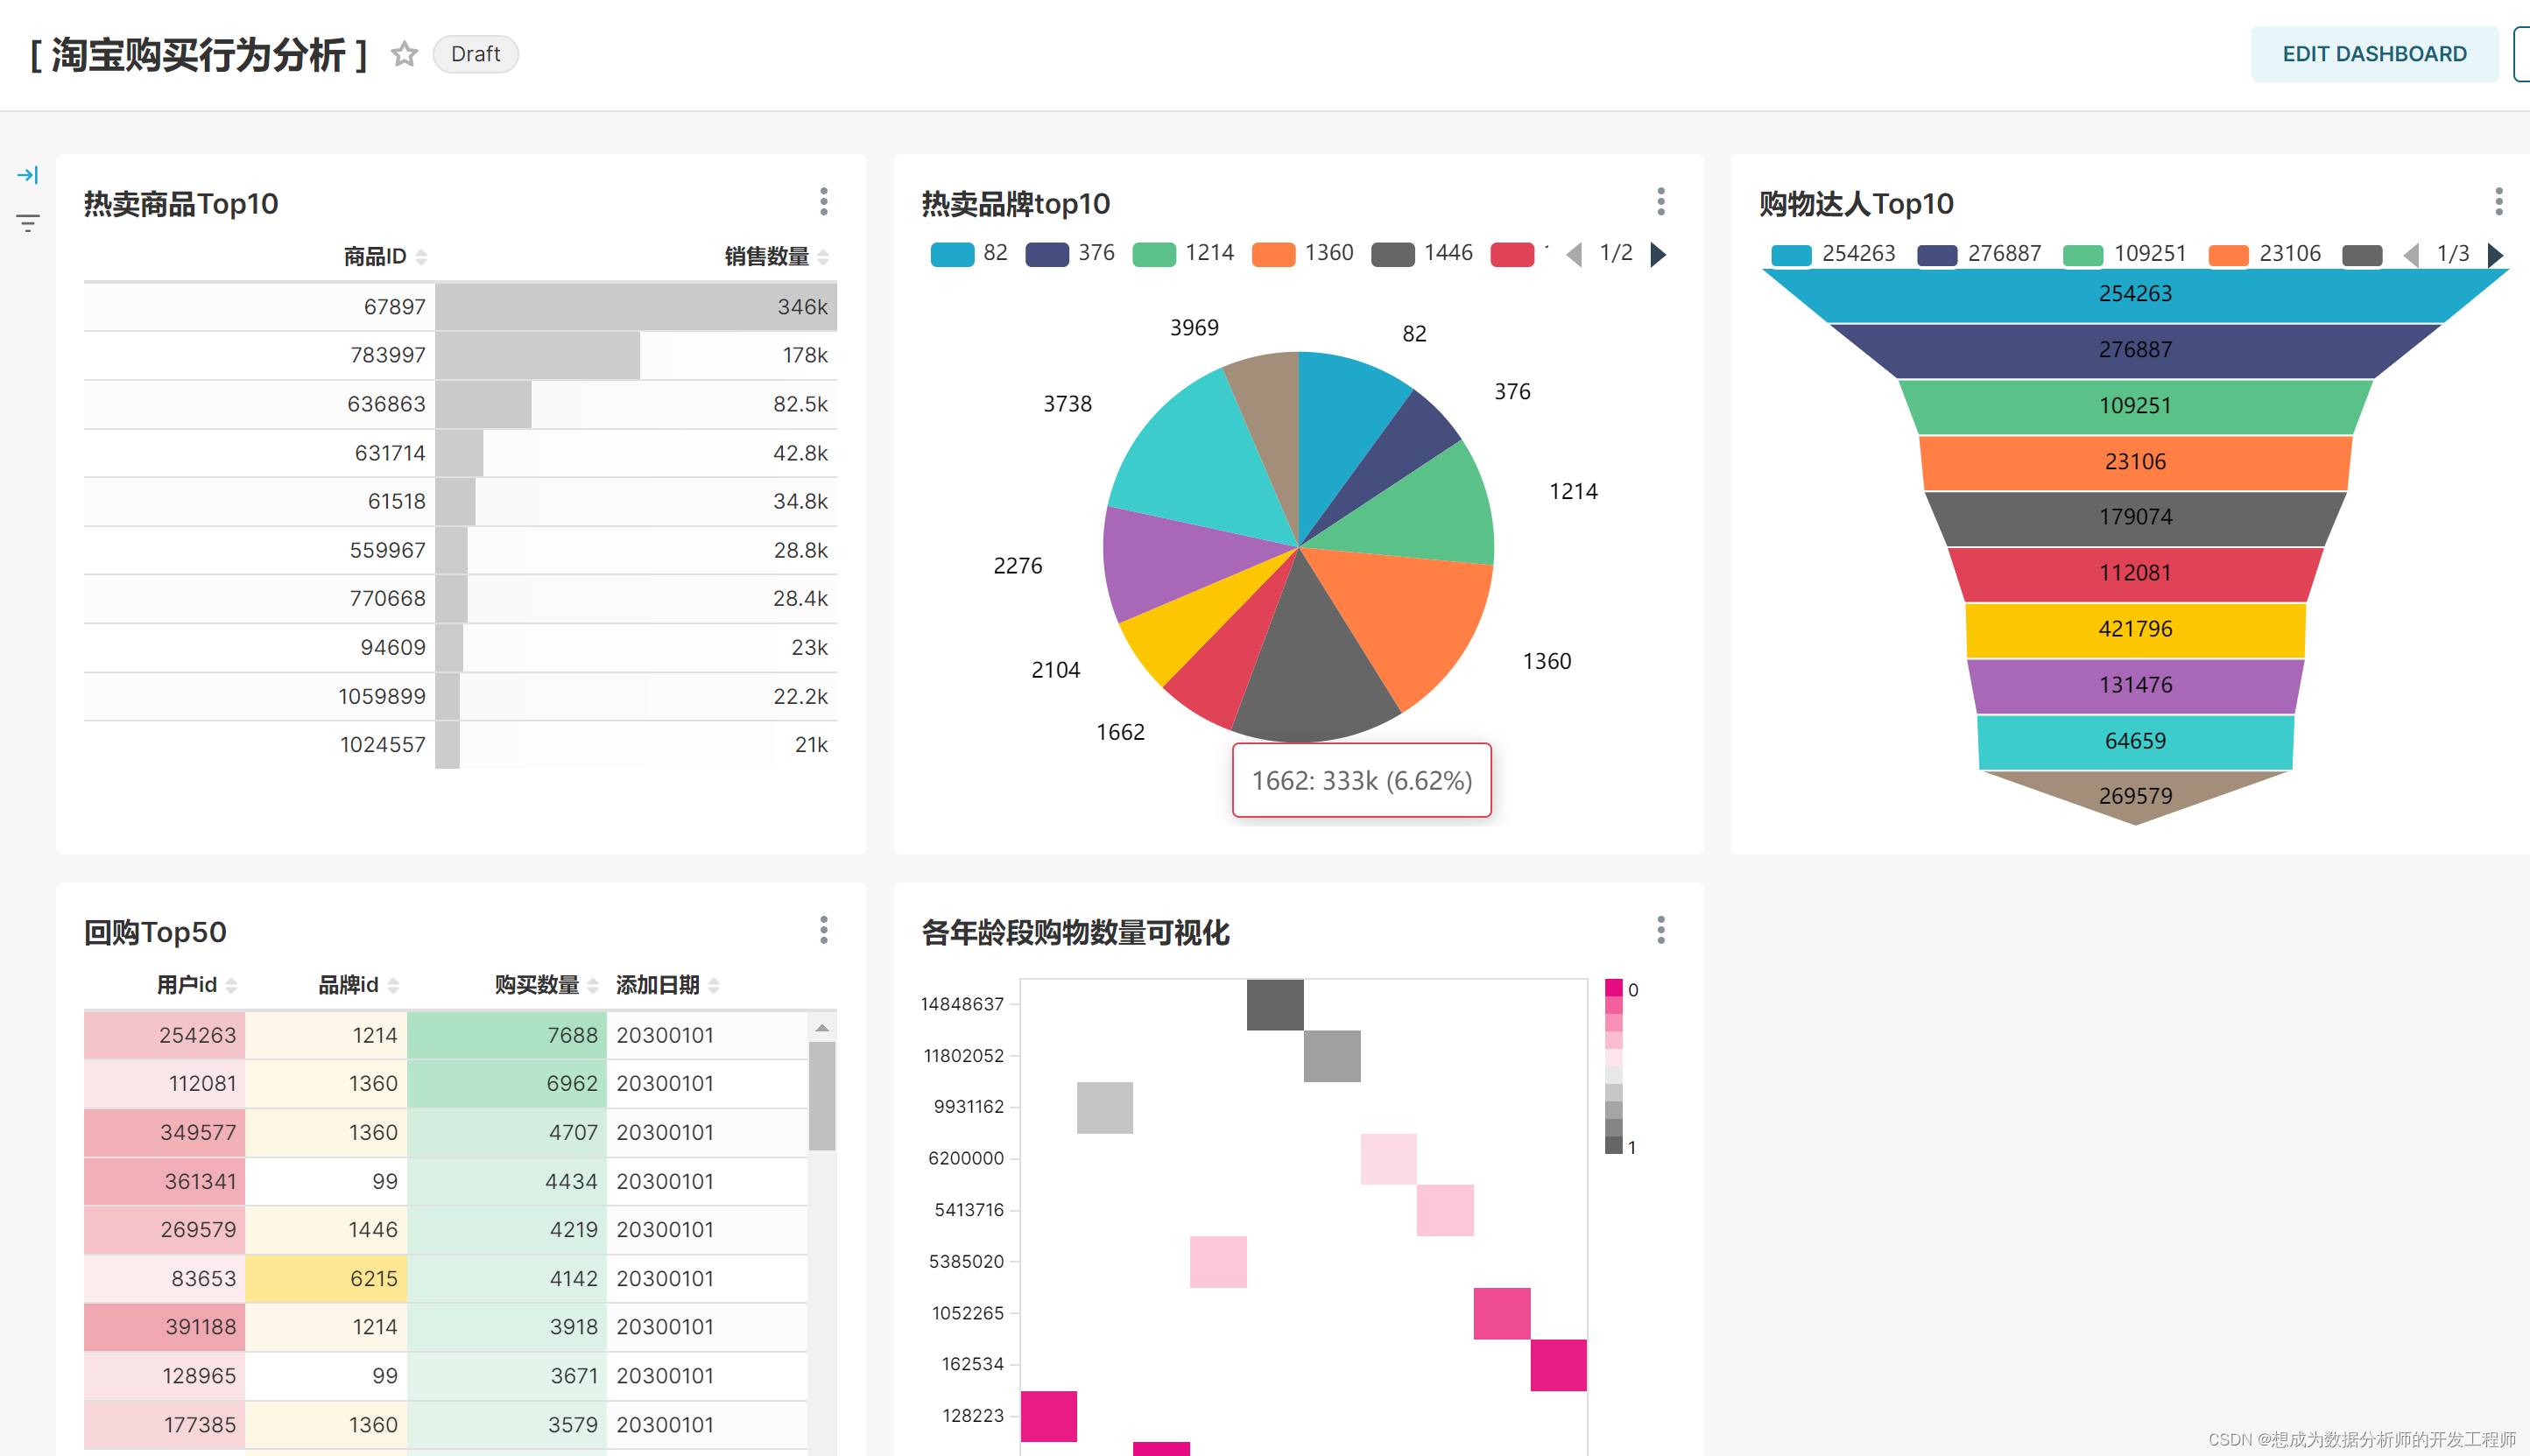2530x1456 pixels.
Task: Toggle brand 1360 in the pie legend
Action: (1302, 254)
